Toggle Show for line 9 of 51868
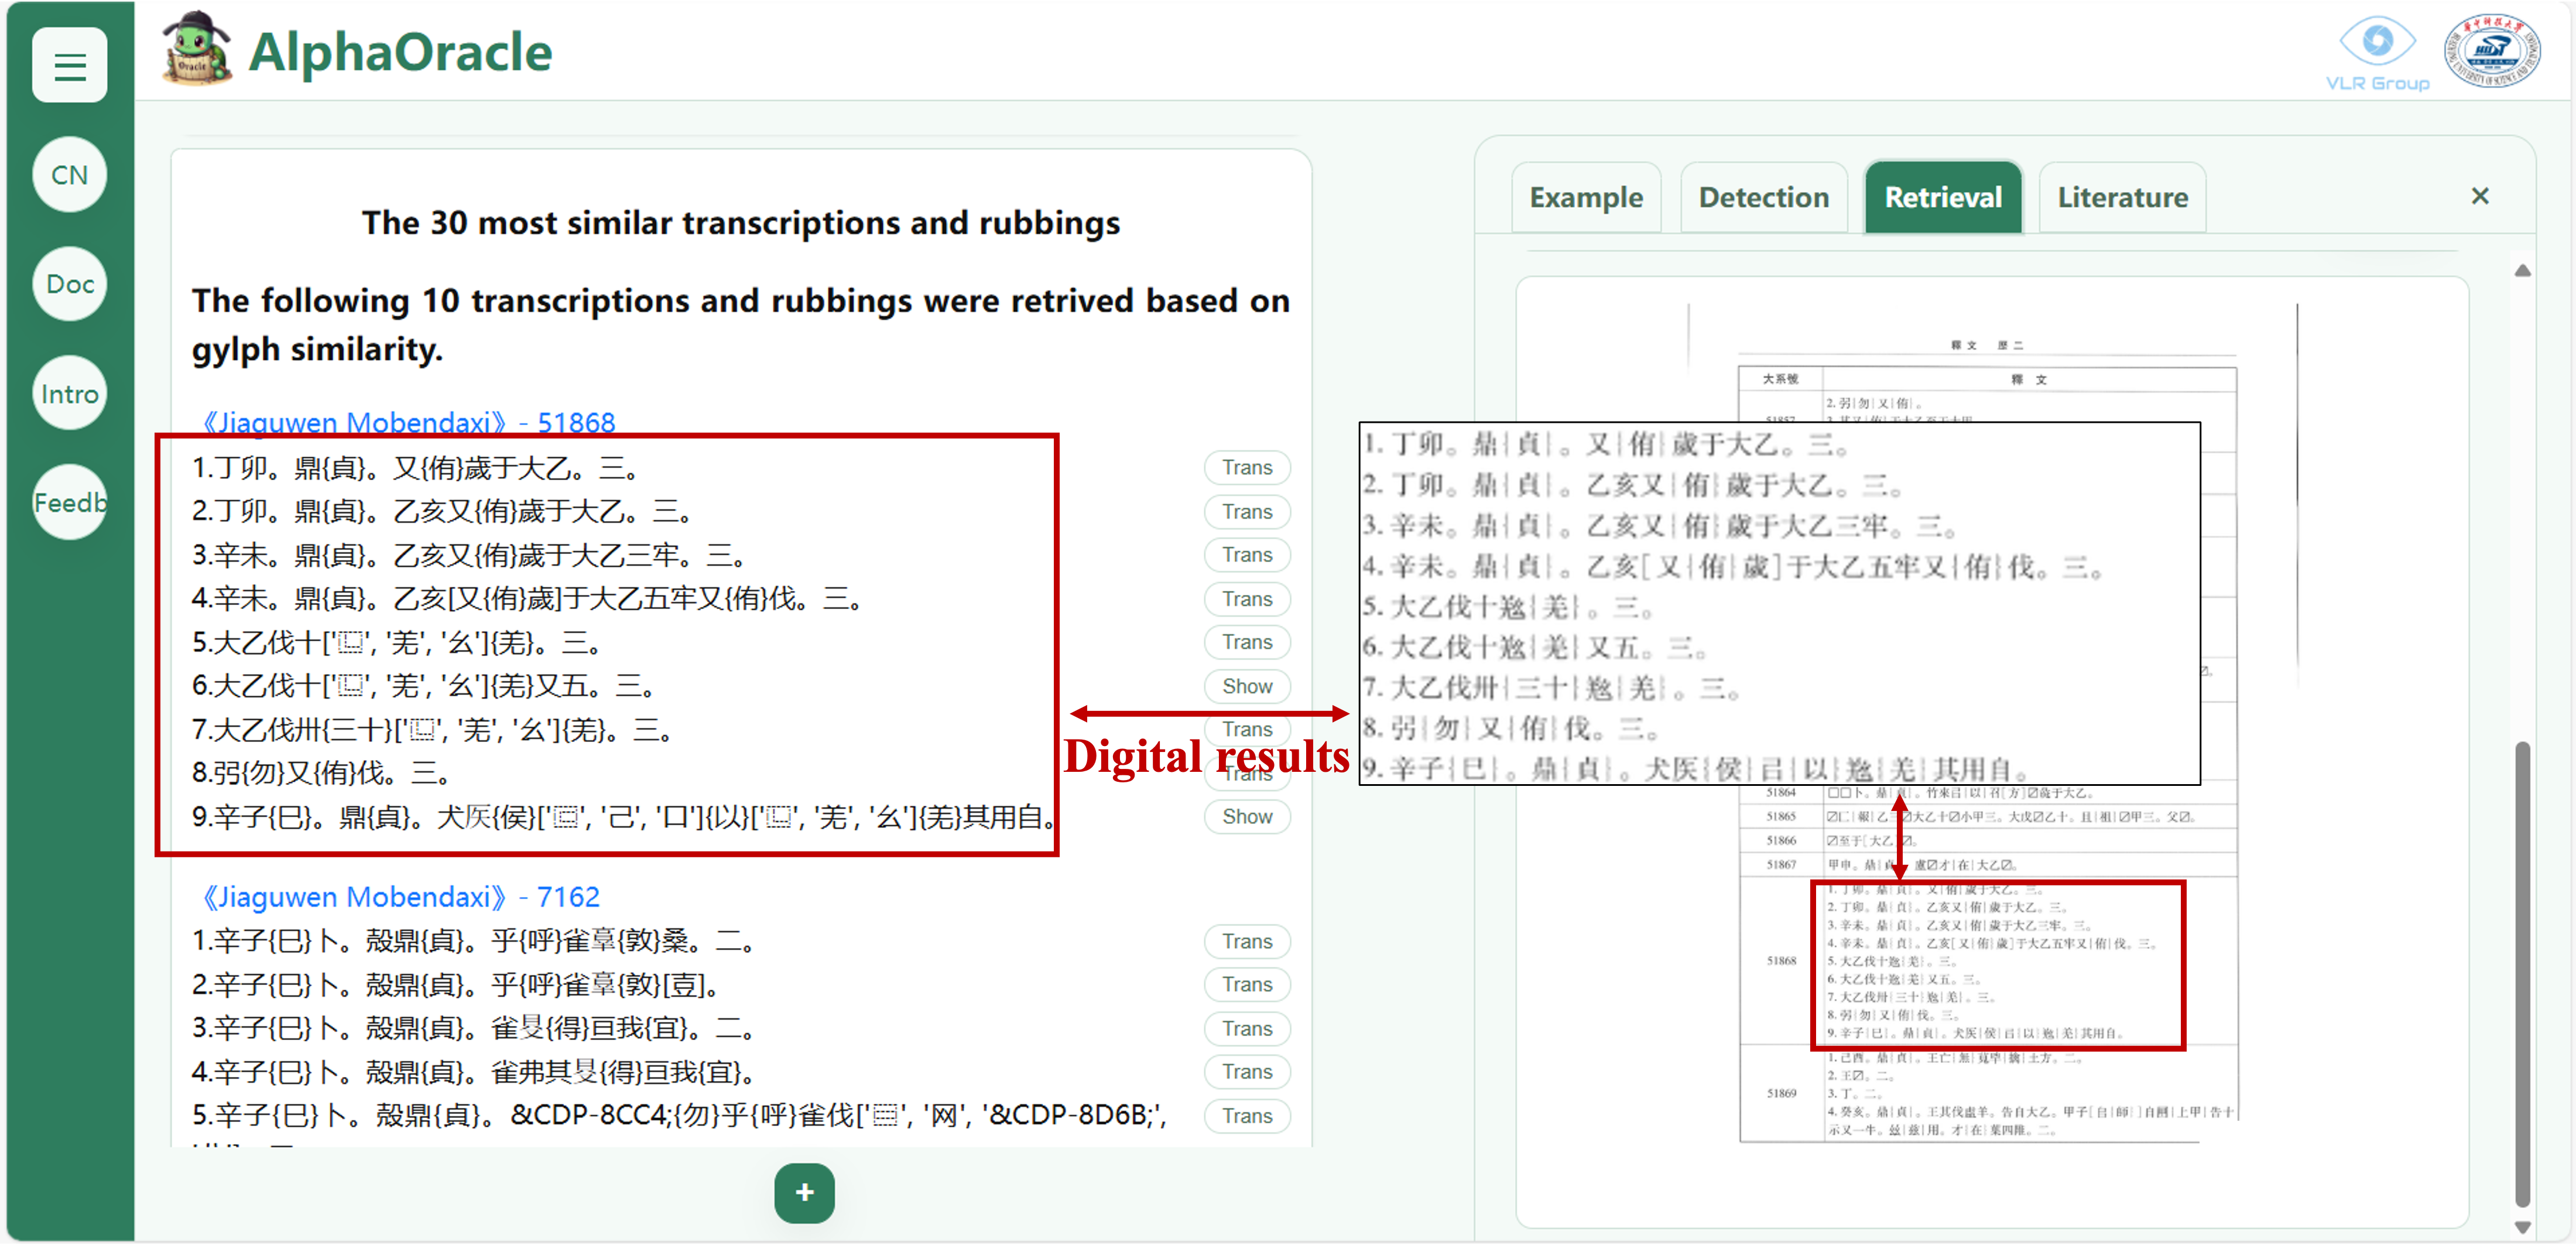2576x1245 pixels. (1246, 816)
